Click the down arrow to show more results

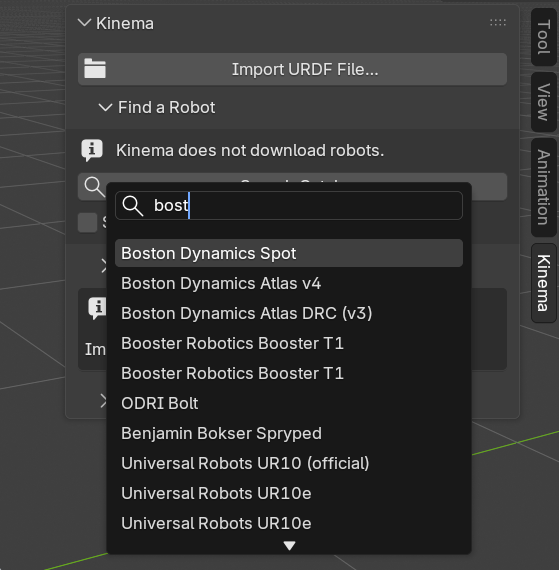[289, 545]
